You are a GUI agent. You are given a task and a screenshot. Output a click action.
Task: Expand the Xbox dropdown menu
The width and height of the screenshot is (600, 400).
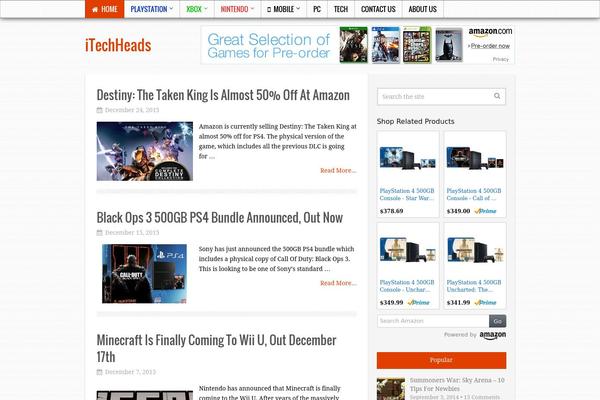point(197,9)
